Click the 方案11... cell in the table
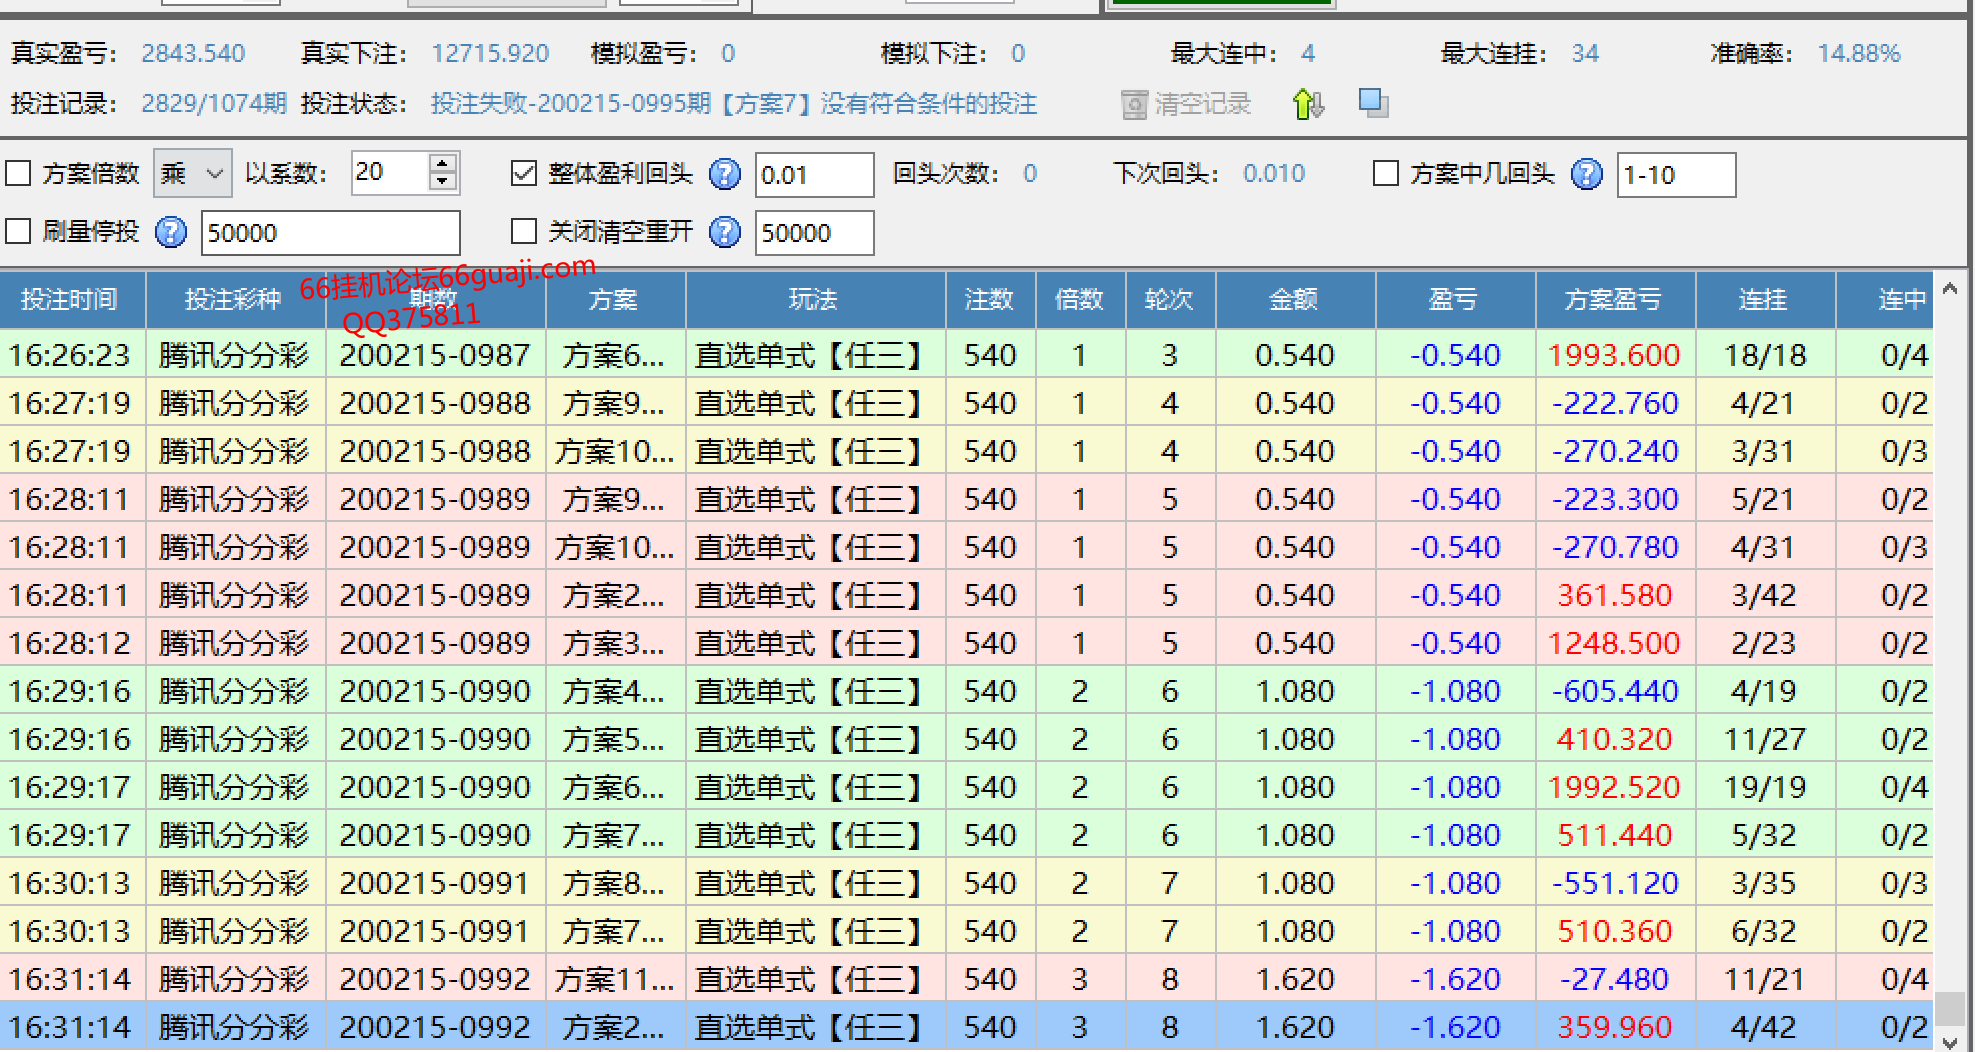 point(615,979)
